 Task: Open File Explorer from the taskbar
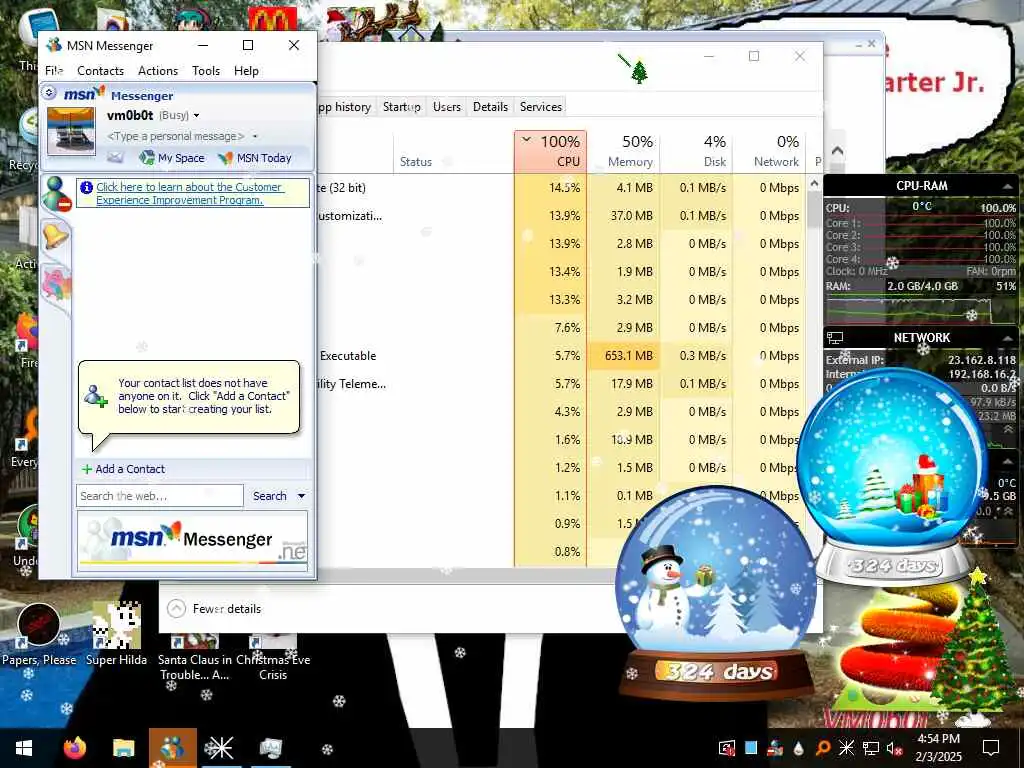(x=123, y=748)
